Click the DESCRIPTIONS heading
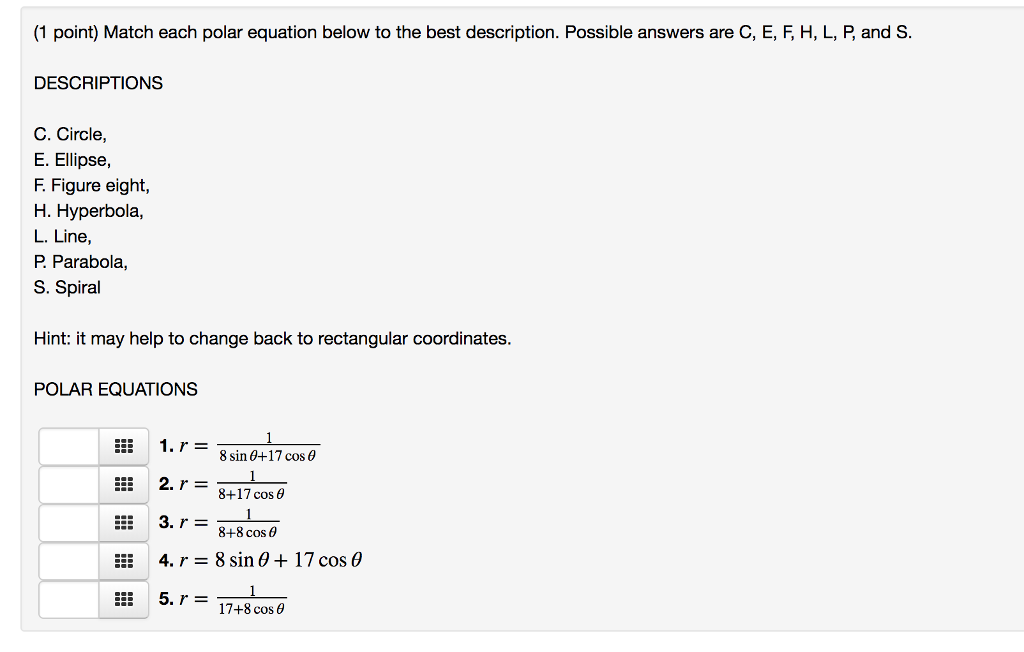1024x652 pixels. click(98, 83)
